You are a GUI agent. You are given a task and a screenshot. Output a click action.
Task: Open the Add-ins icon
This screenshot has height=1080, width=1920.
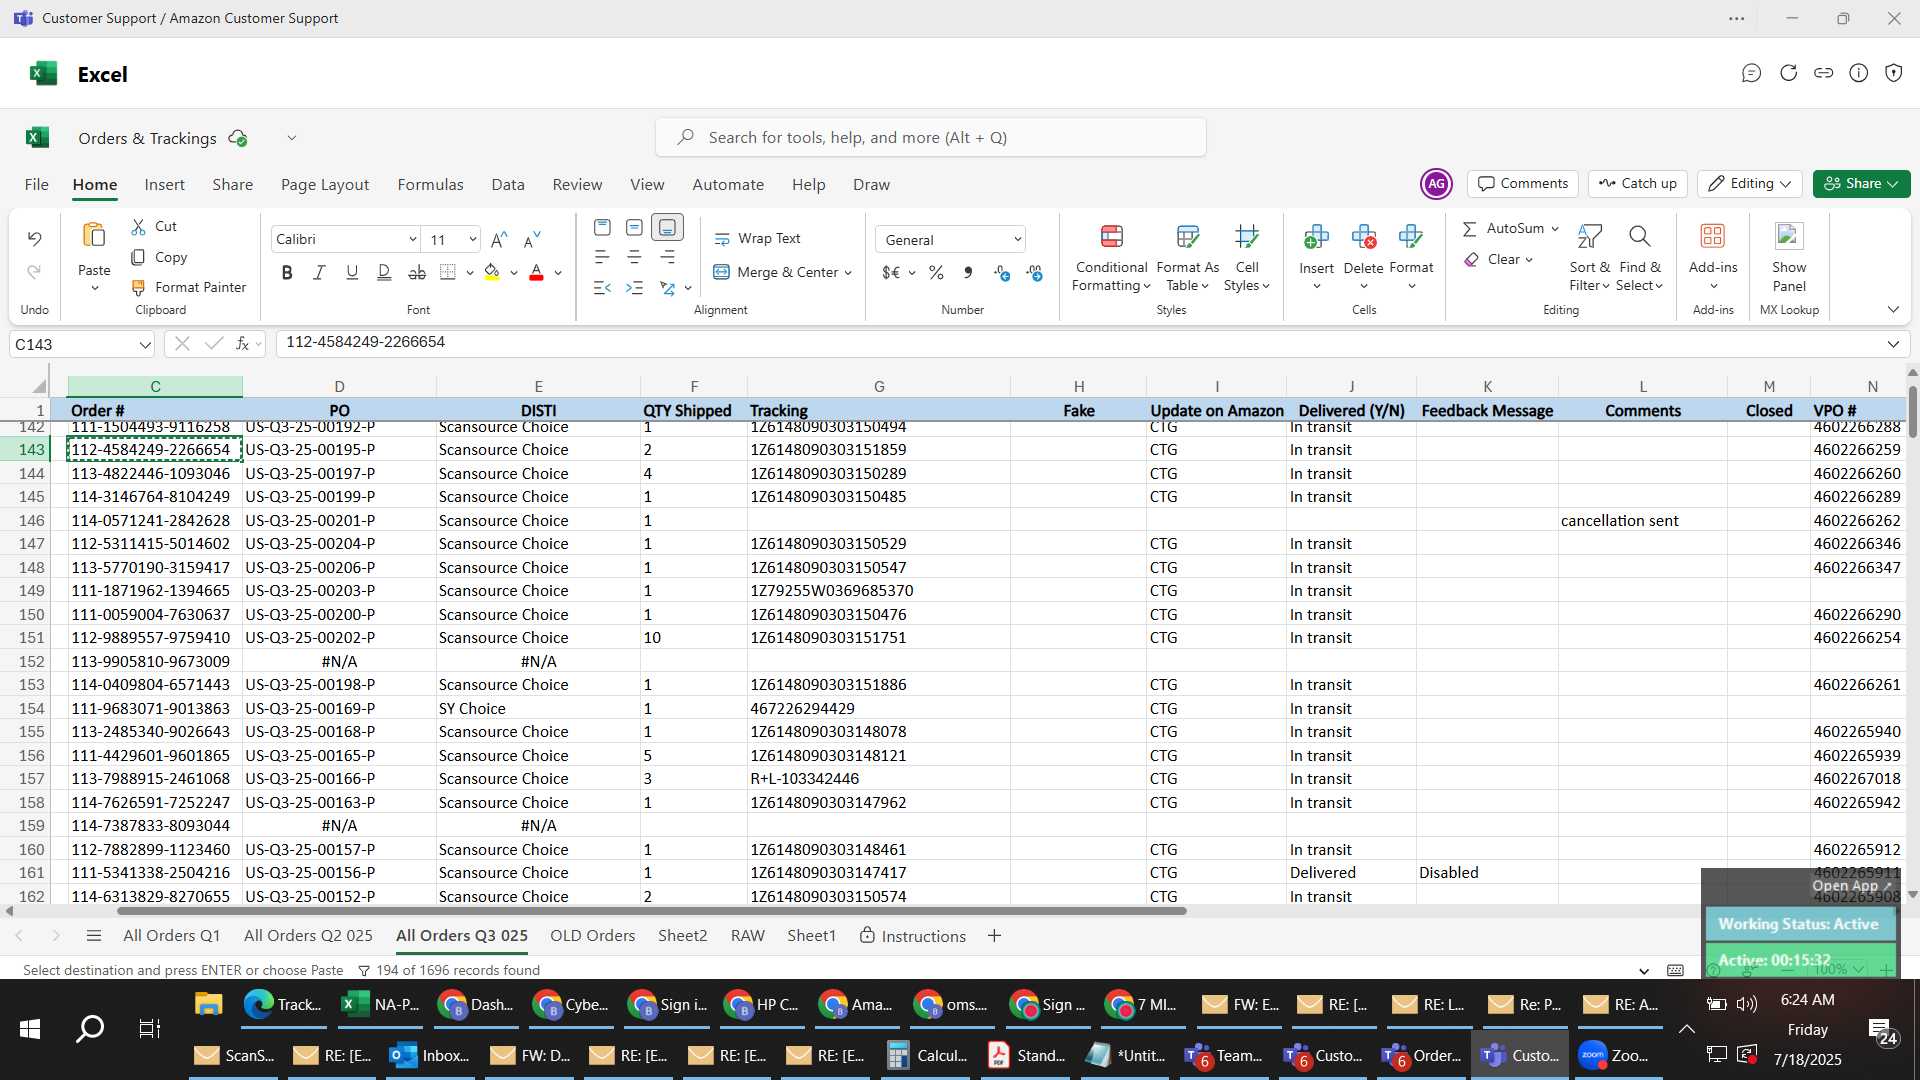tap(1712, 236)
